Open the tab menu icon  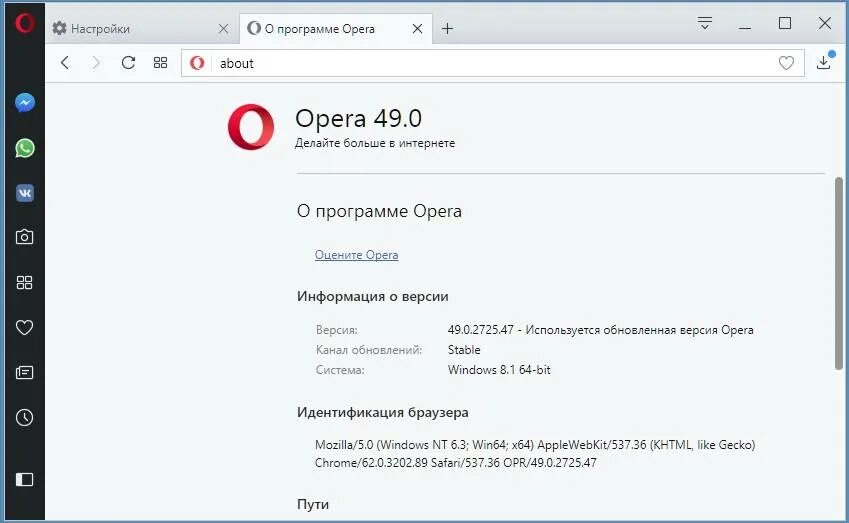click(704, 23)
